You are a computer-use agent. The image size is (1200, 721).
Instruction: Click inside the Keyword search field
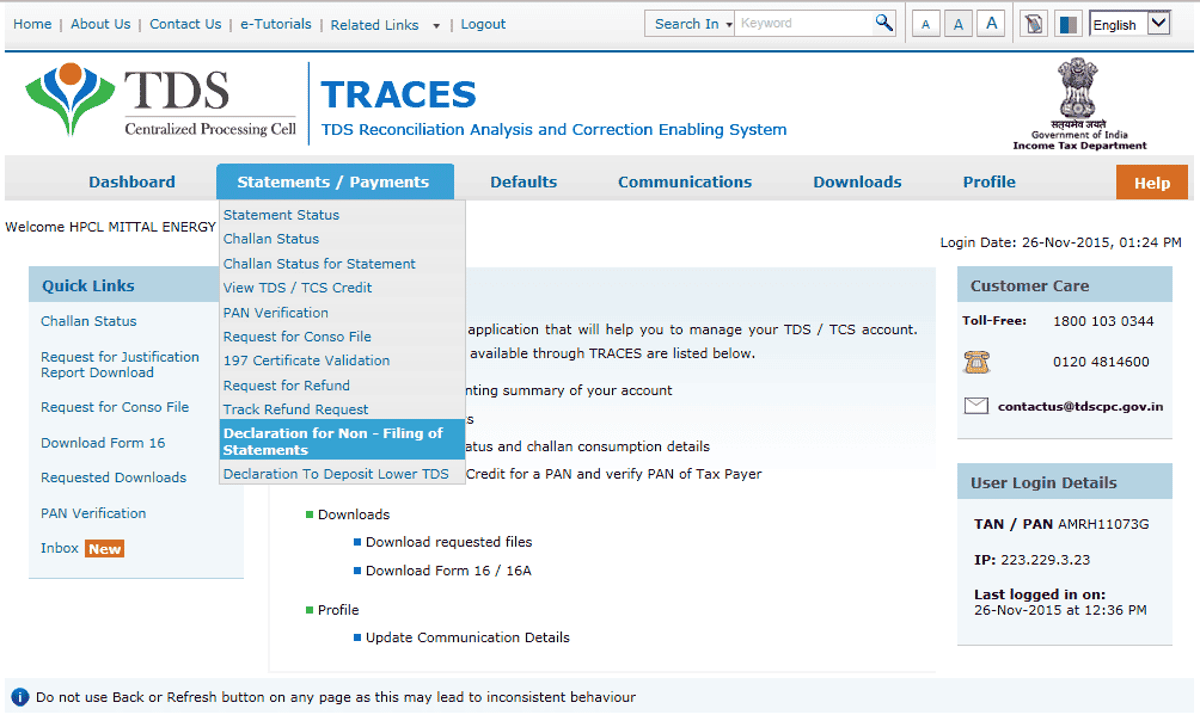pyautogui.click(x=803, y=23)
